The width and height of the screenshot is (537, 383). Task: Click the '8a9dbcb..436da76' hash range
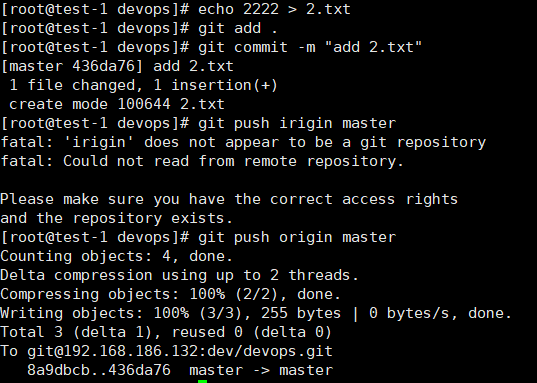click(x=99, y=370)
